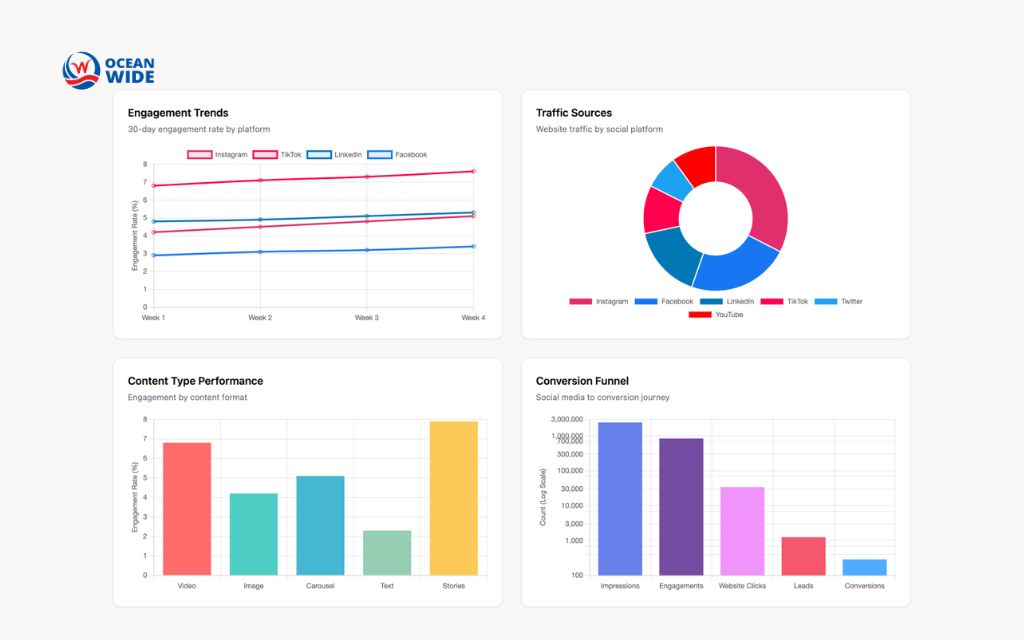Viewport: 1024px width, 640px height.
Task: Click the Image axis label
Action: pyautogui.click(x=253, y=586)
